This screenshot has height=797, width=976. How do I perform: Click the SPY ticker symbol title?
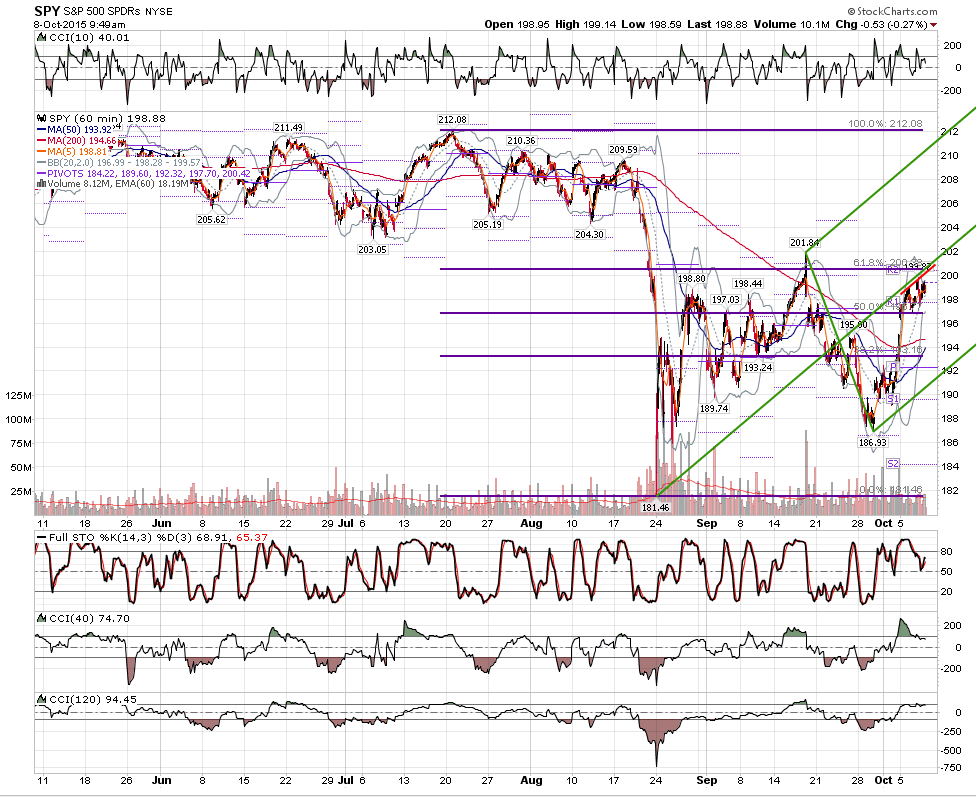[47, 11]
